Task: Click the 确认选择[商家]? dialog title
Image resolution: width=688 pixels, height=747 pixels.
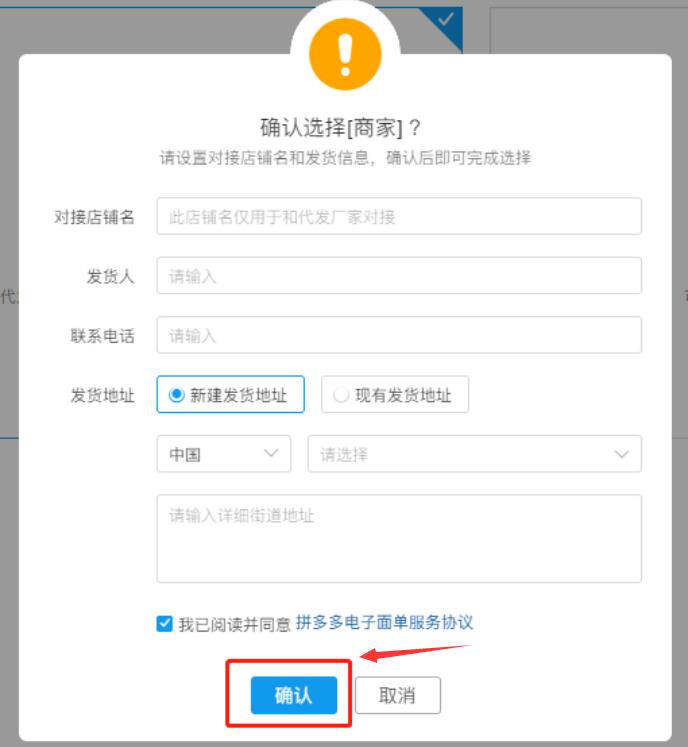Action: 341,128
